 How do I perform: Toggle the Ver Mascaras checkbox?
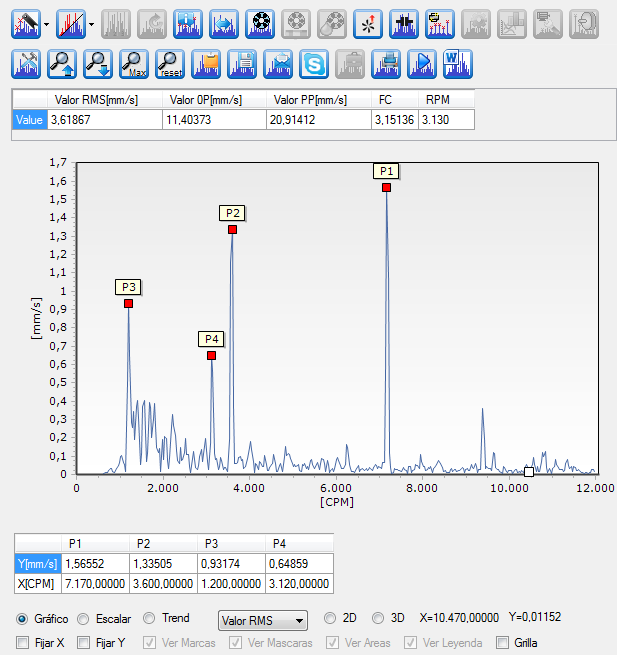[x=236, y=642]
